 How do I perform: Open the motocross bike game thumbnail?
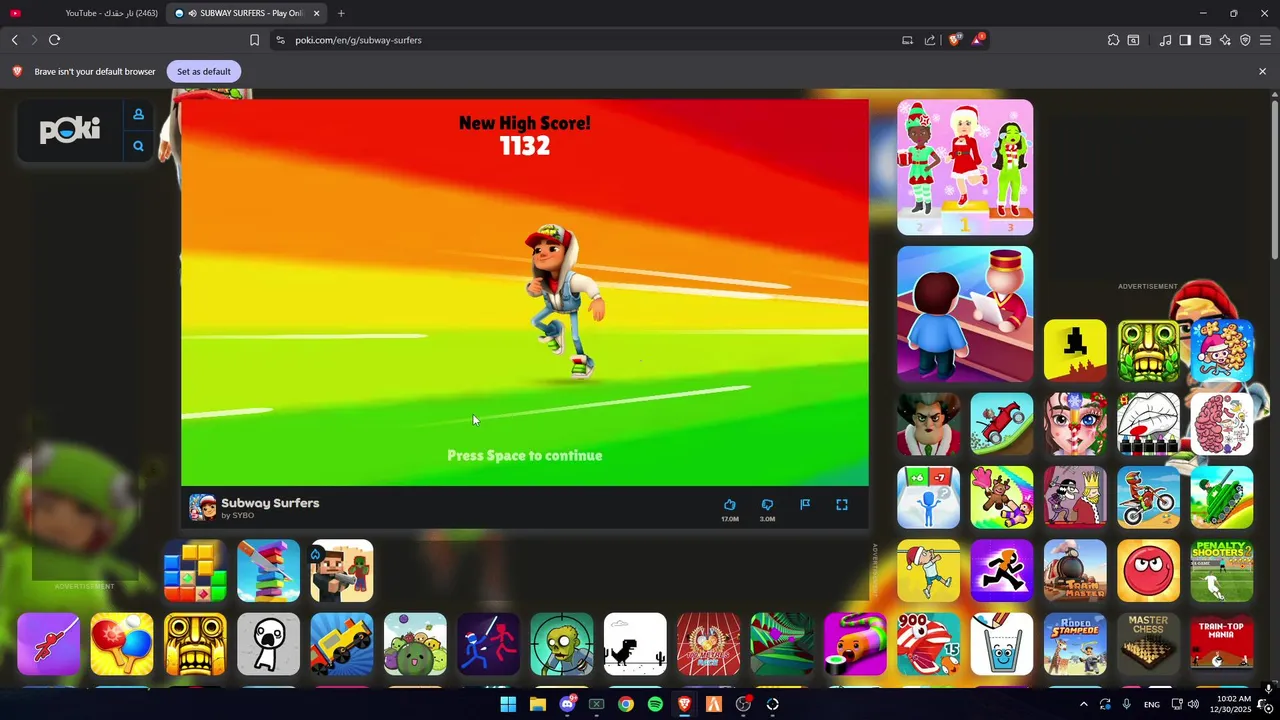pos(1148,497)
